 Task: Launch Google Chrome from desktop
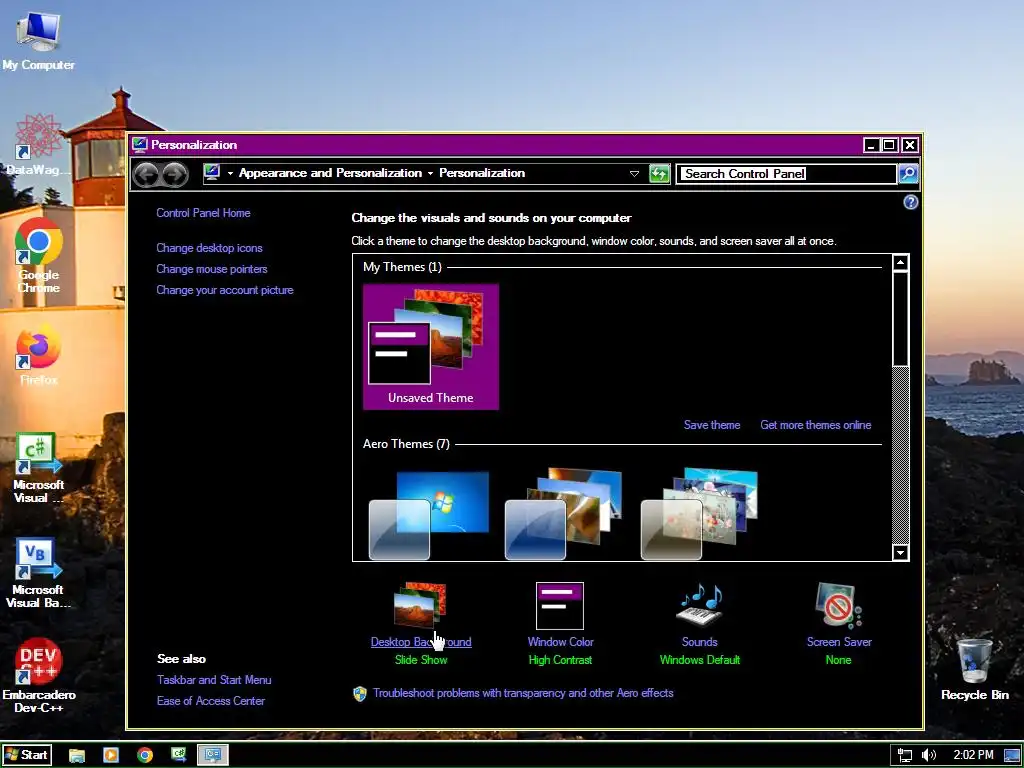(38, 255)
